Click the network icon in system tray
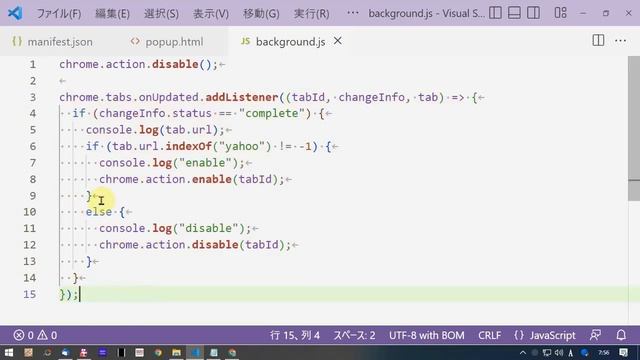Image resolution: width=640 pixels, height=360 pixels. pos(547,353)
